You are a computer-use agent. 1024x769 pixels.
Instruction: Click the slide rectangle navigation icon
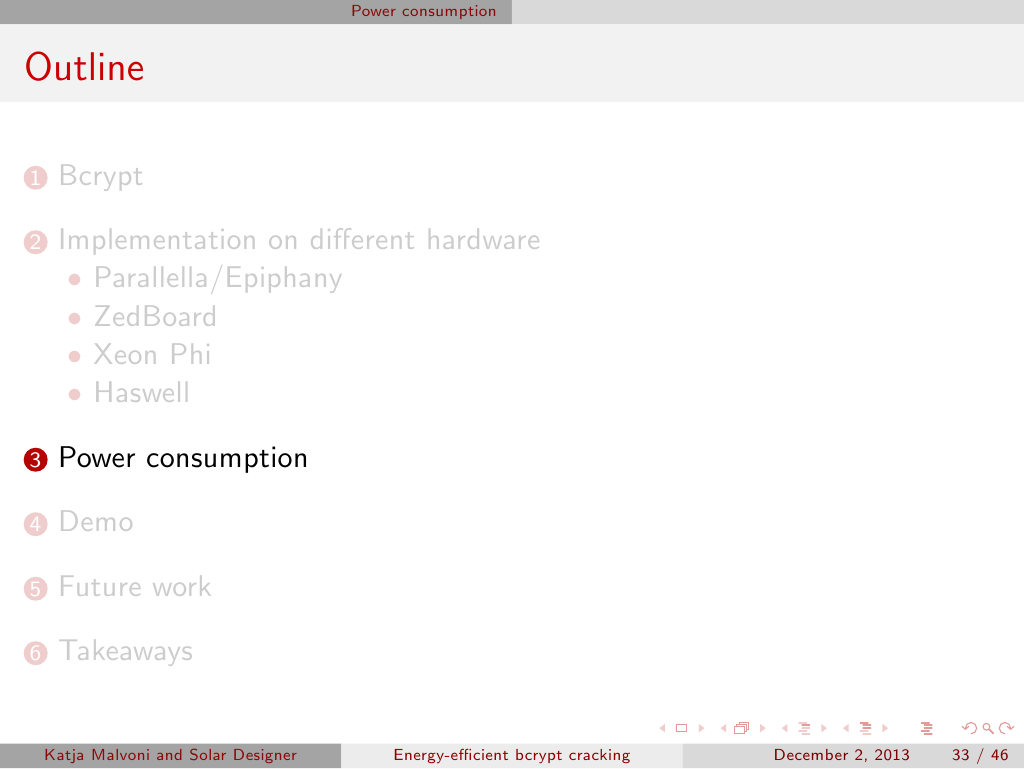[x=681, y=727]
